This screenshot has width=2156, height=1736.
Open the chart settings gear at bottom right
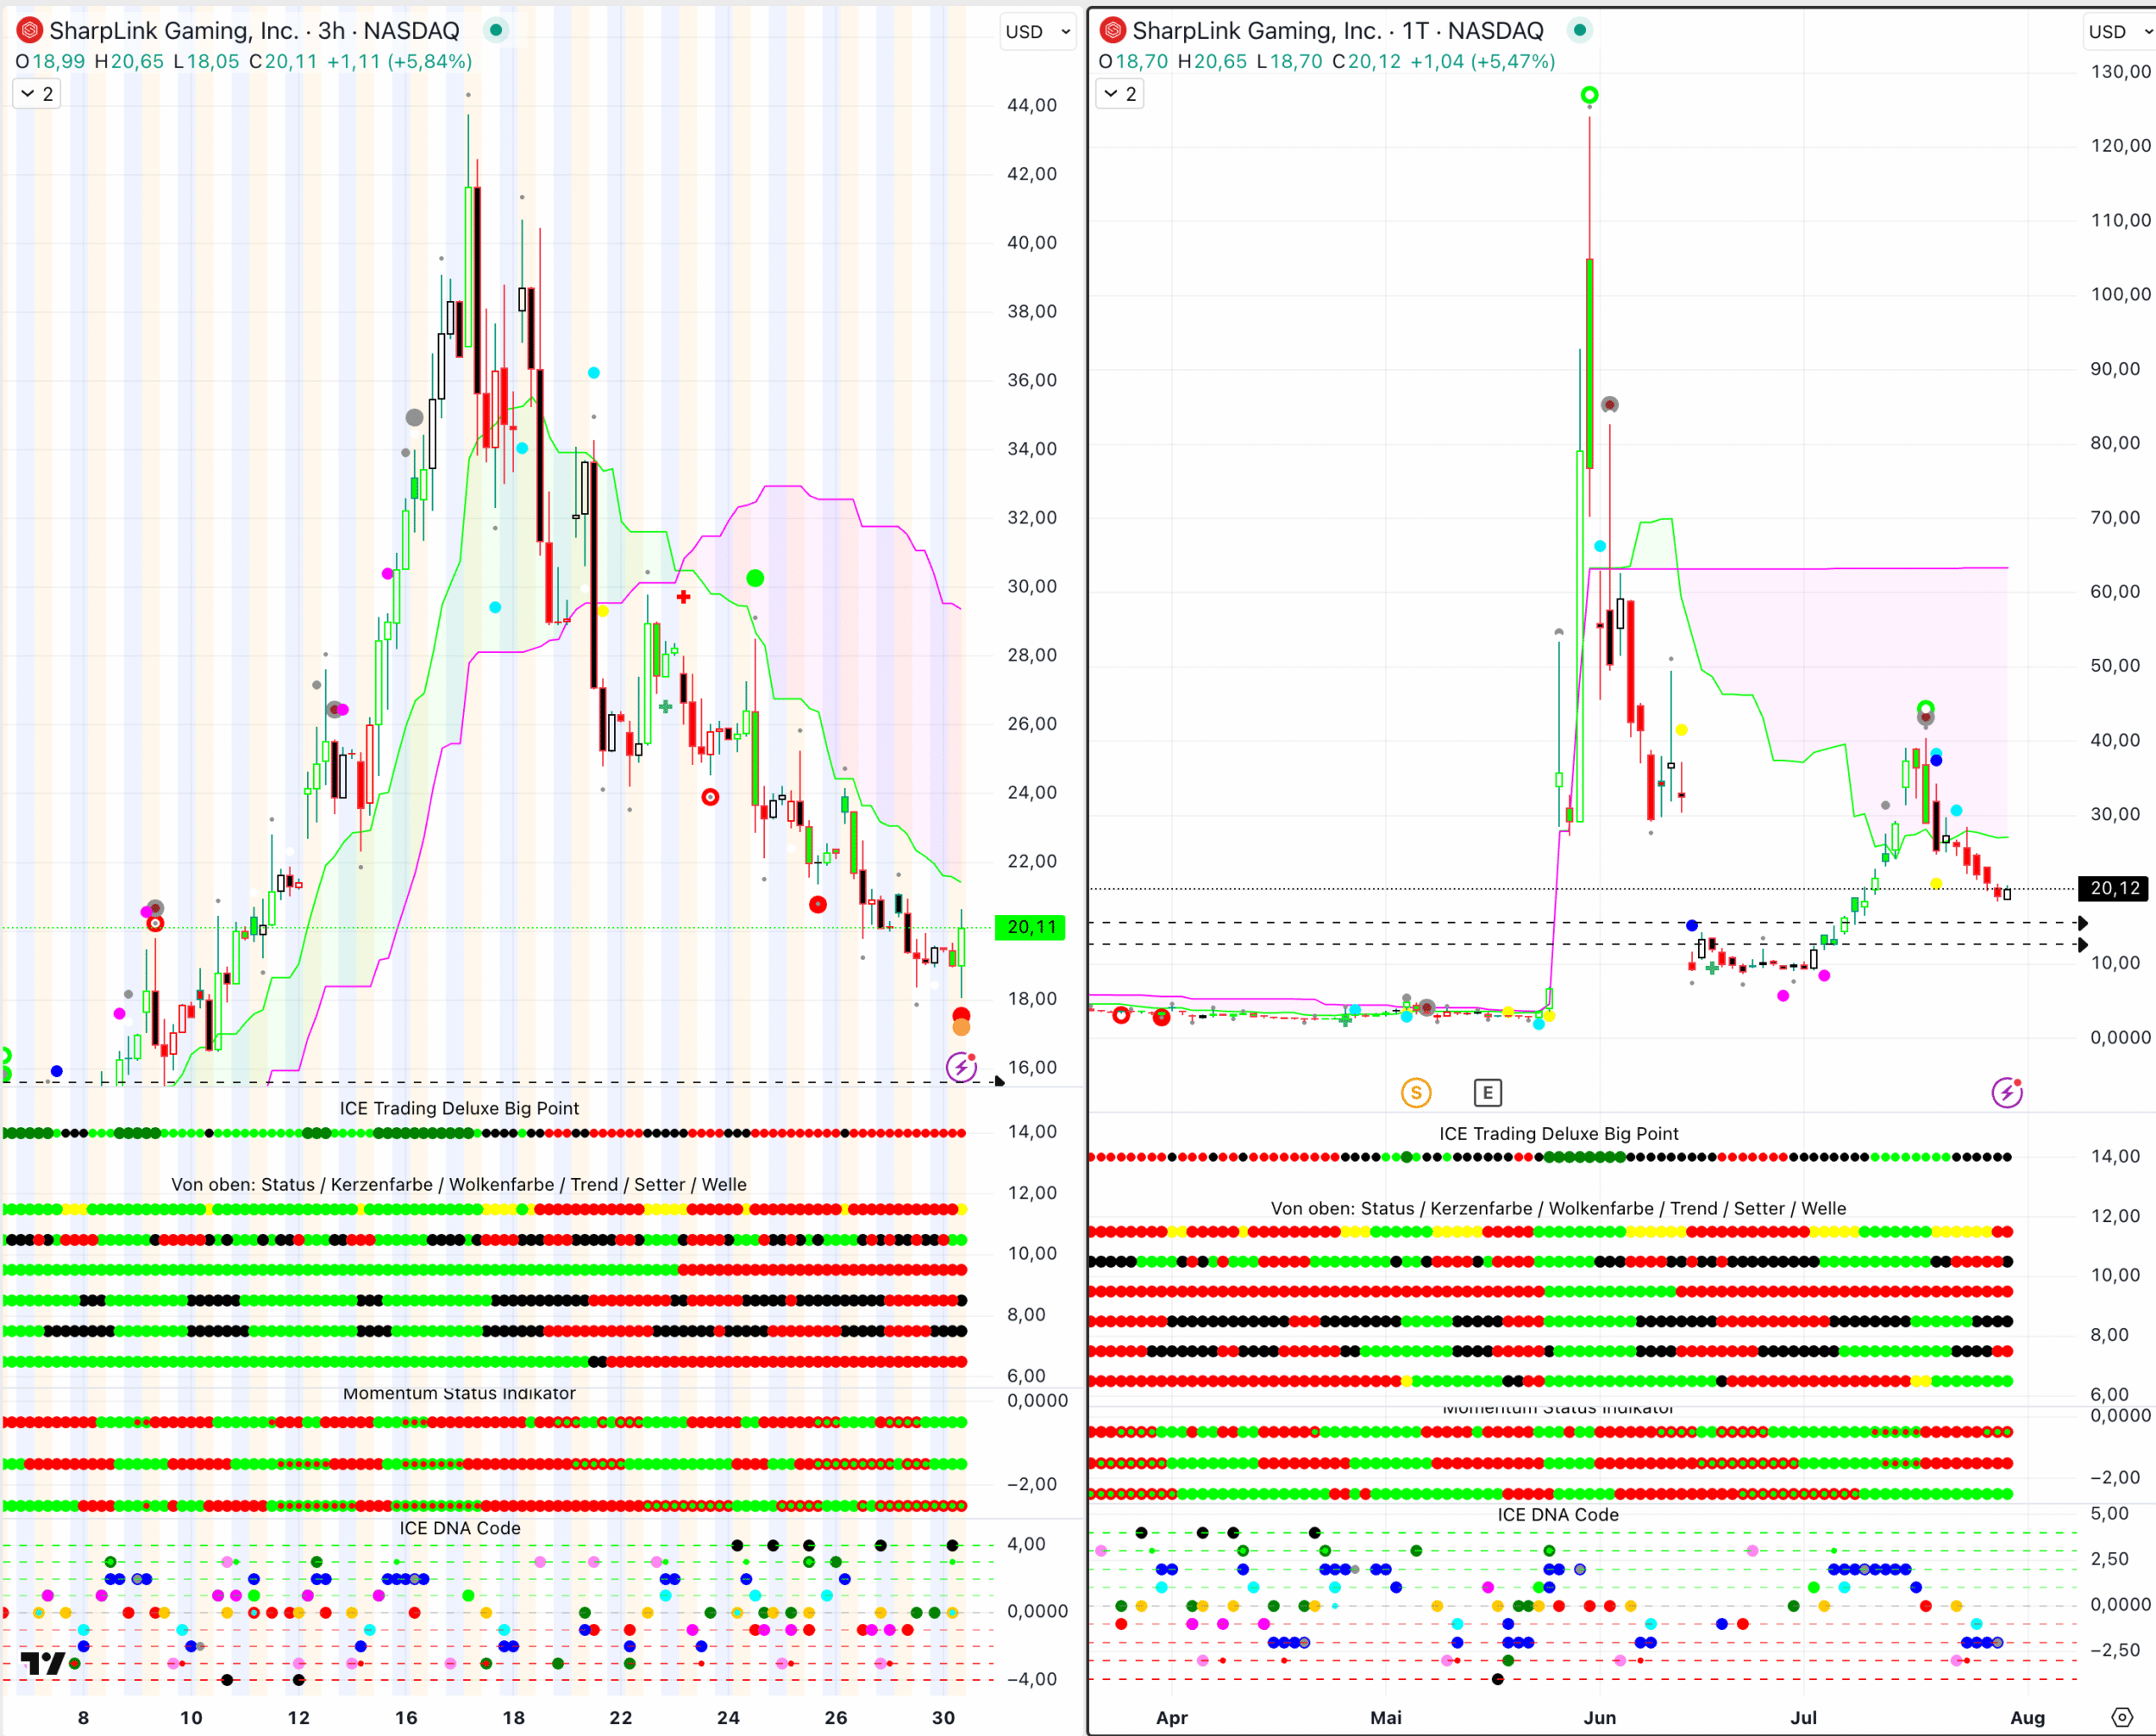click(2122, 1717)
